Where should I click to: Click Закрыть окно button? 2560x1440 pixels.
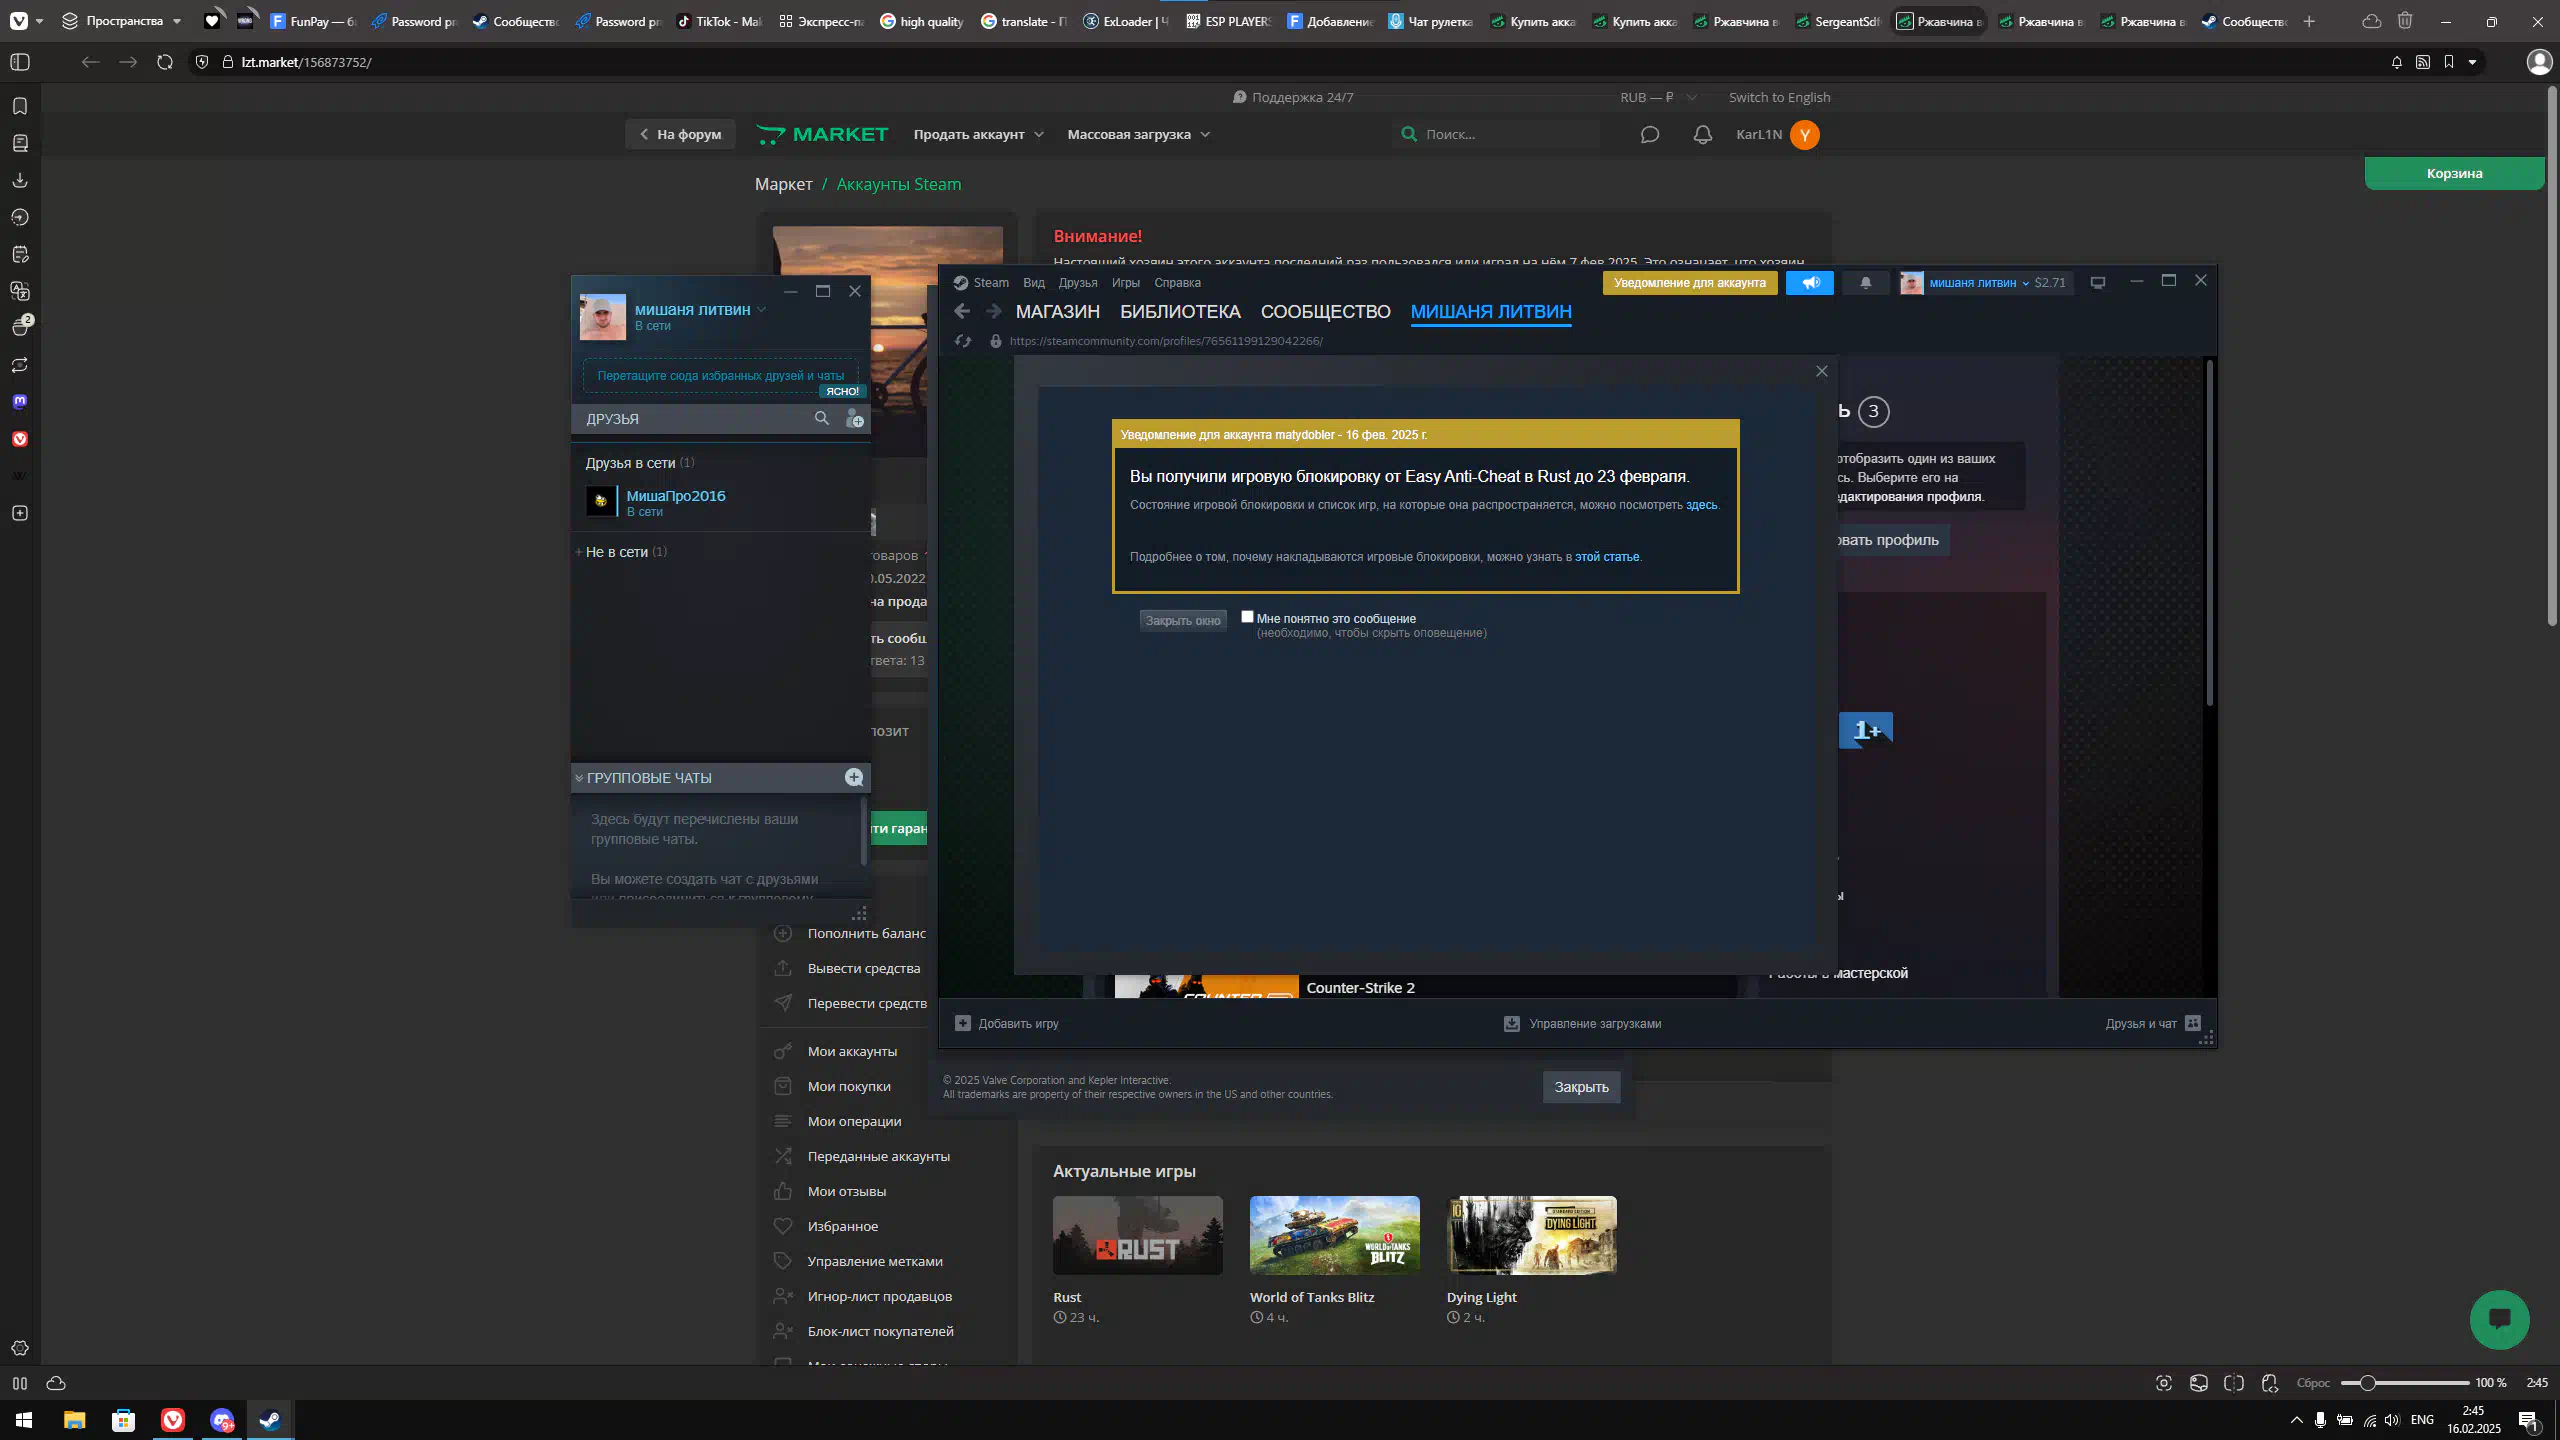[1183, 621]
